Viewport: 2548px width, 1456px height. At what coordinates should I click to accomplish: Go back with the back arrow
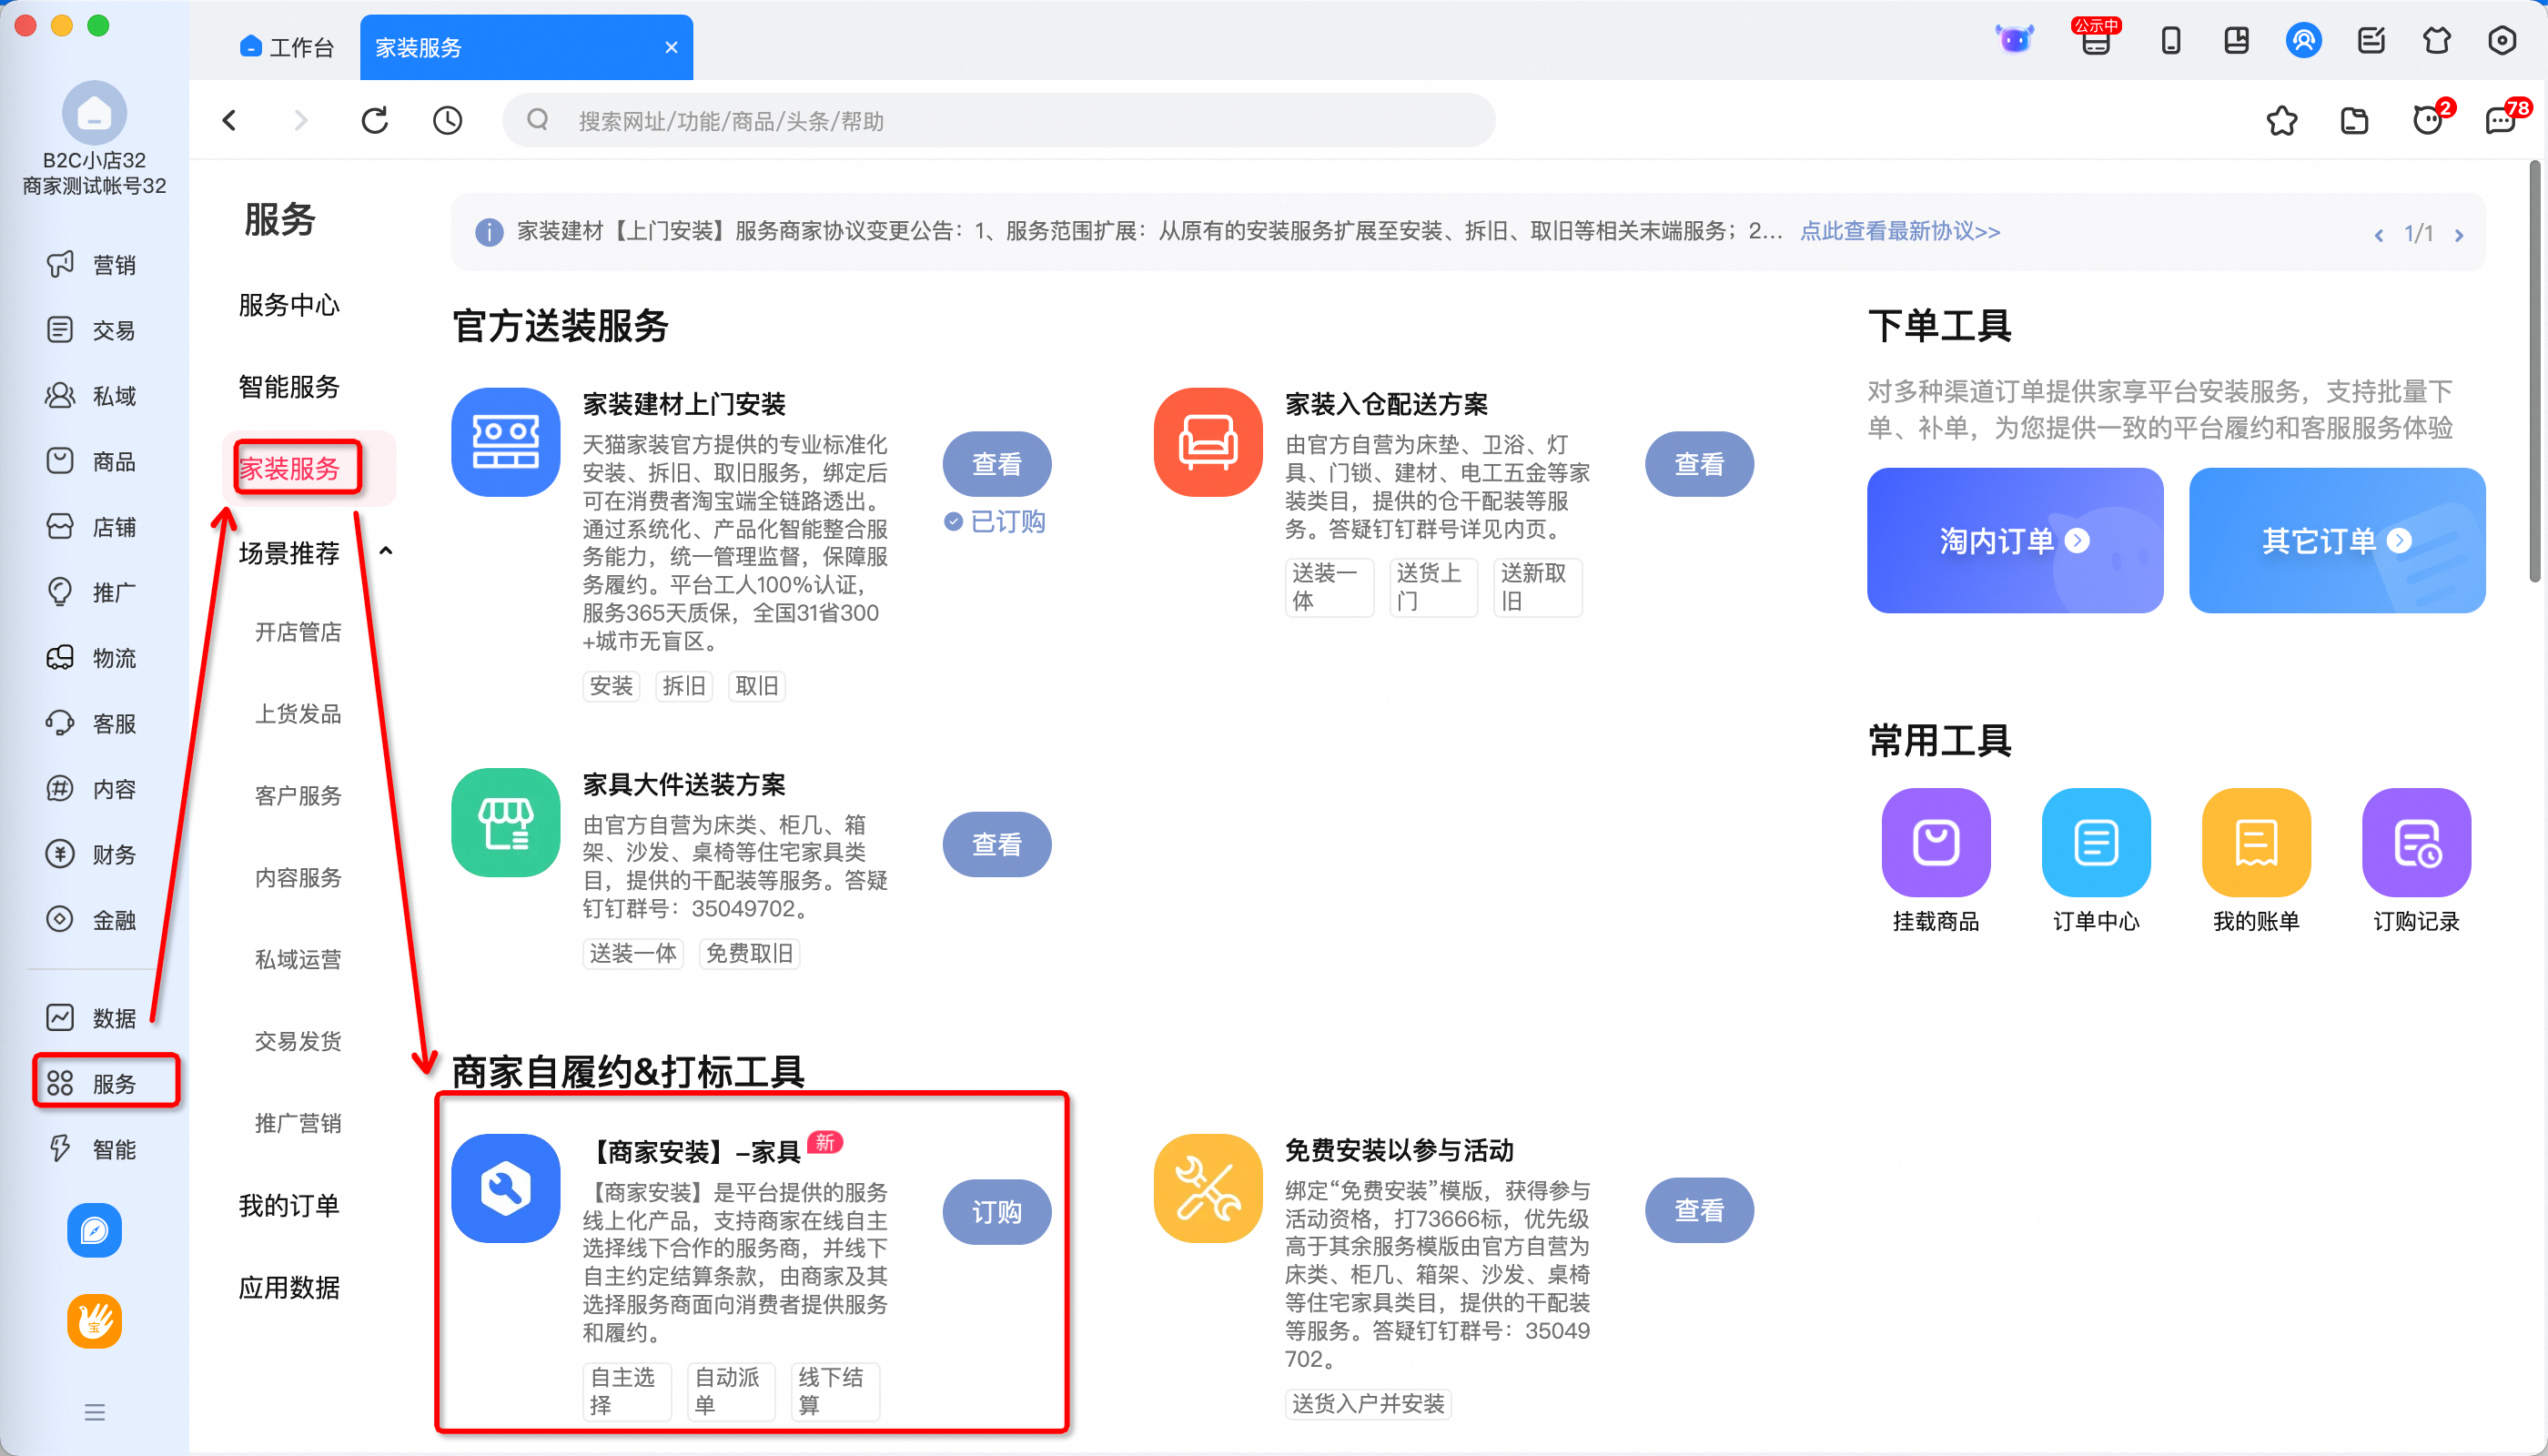[x=230, y=121]
